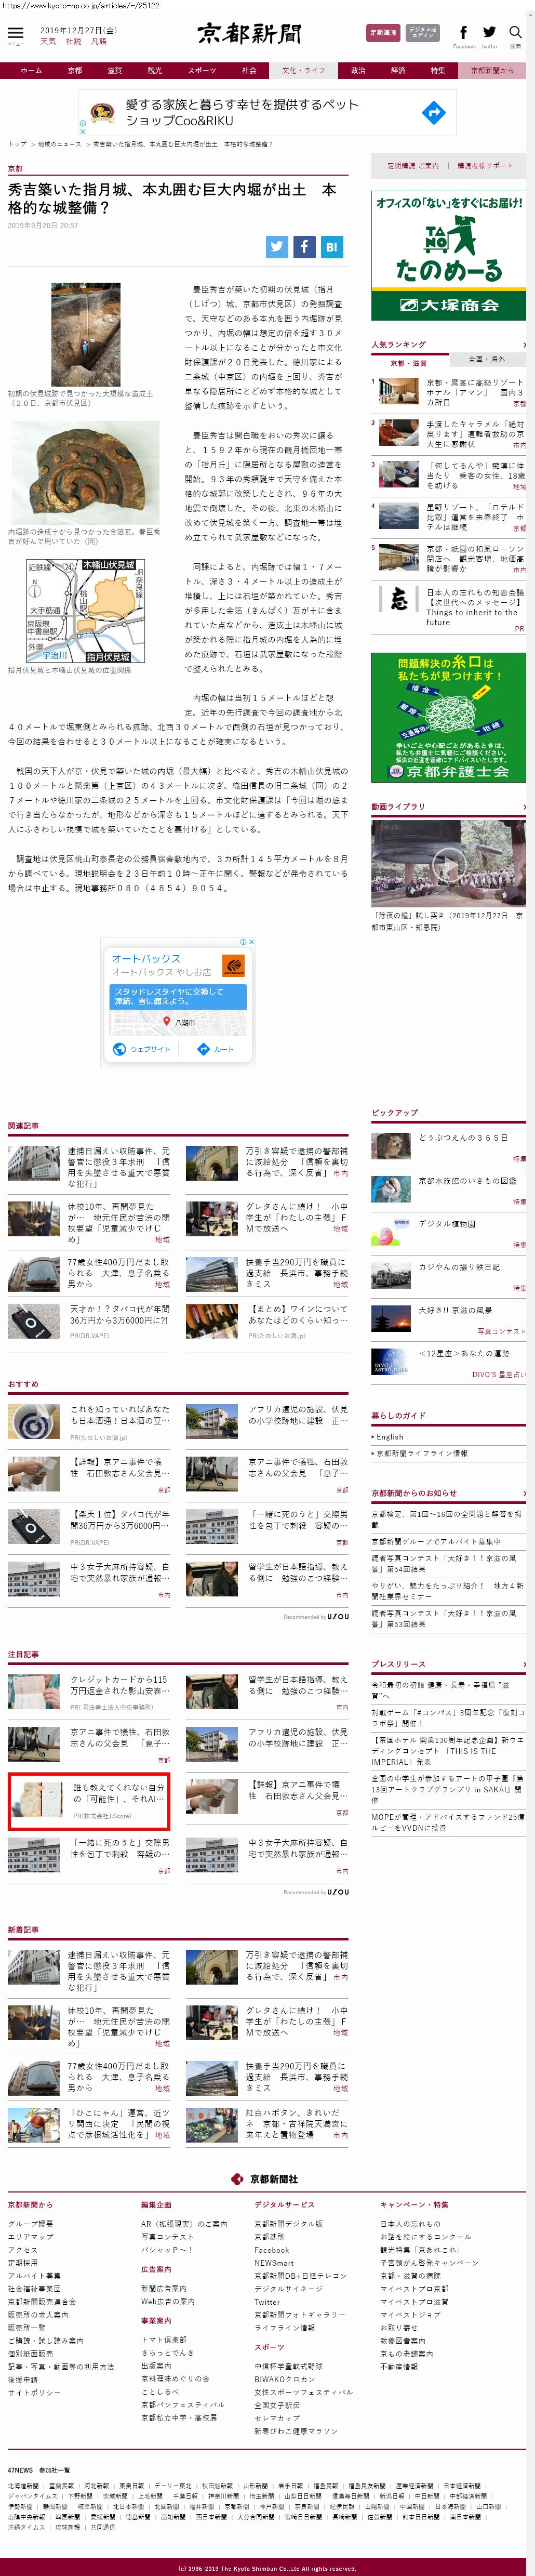The width and height of the screenshot is (535, 2576).
Task: Share article via dark blue Facebook button
Action: pyautogui.click(x=304, y=246)
